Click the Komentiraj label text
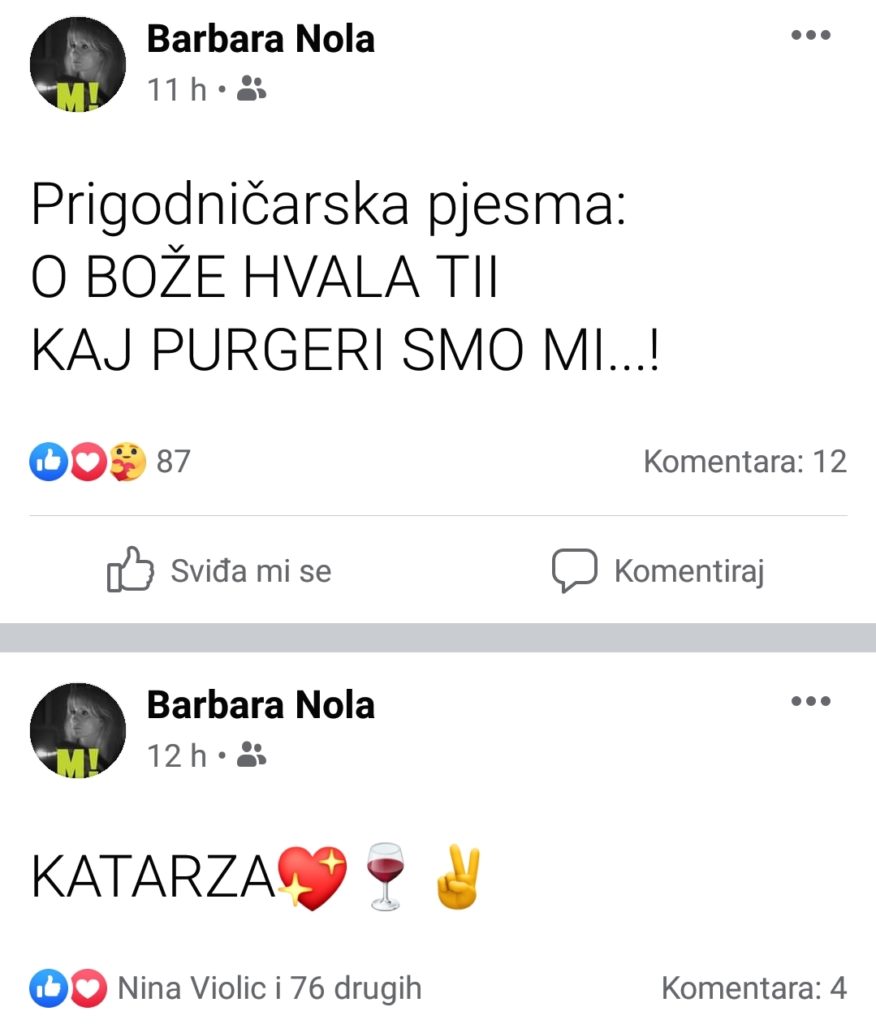Image resolution: width=876 pixels, height=1024 pixels. pyautogui.click(x=689, y=571)
